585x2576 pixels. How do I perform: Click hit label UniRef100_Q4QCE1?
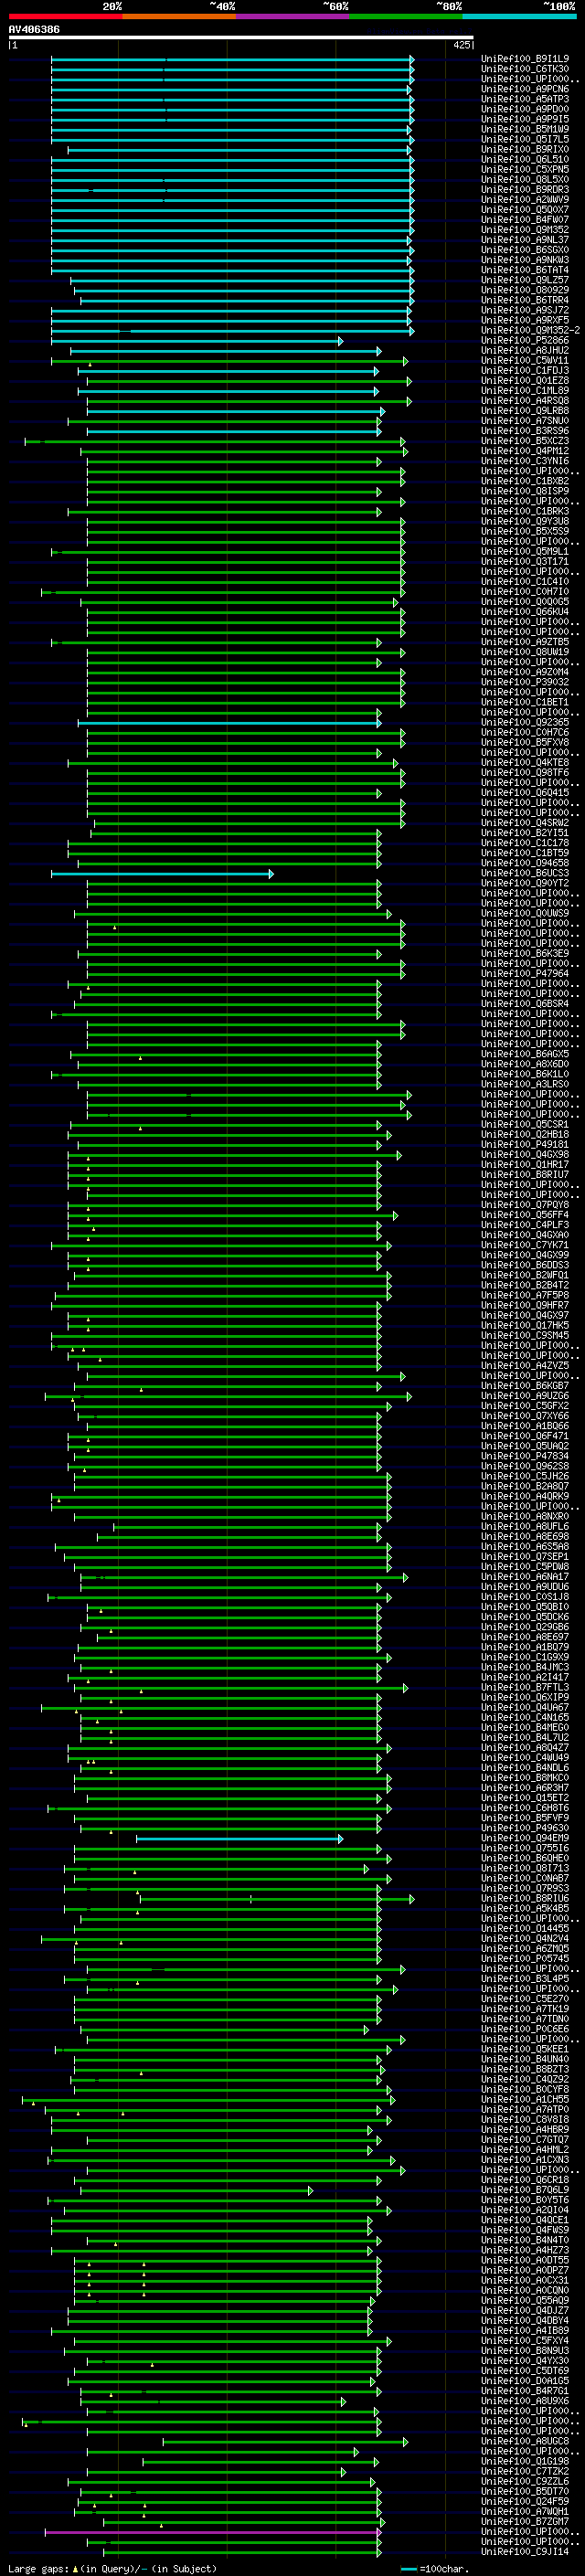point(525,2219)
